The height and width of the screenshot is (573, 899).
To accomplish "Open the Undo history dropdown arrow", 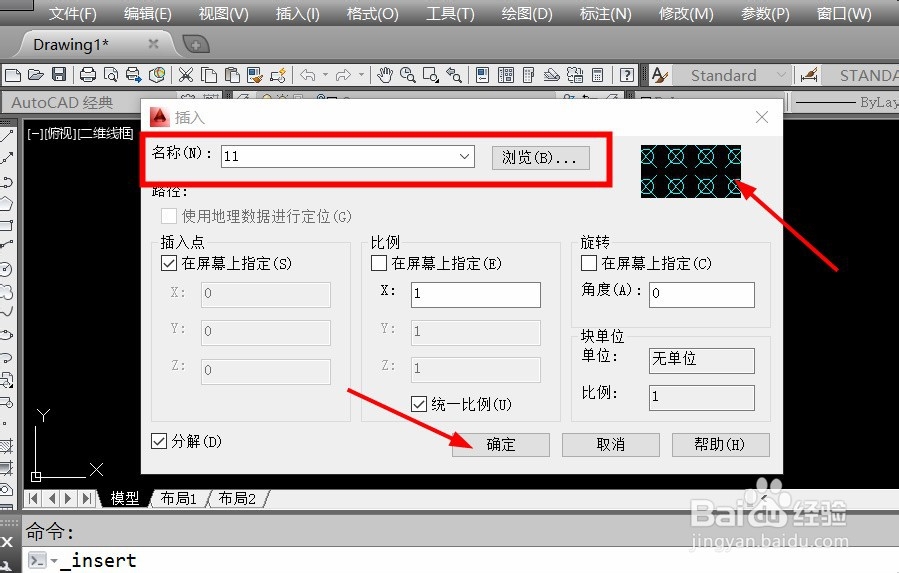I will pyautogui.click(x=325, y=75).
